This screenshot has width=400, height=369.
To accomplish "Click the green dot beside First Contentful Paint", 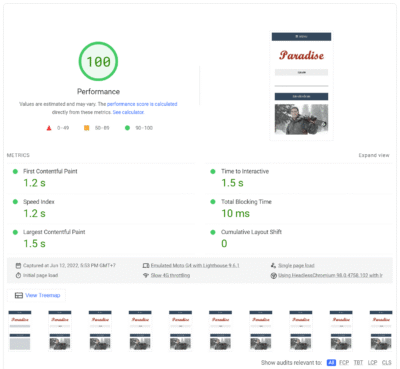I will (15, 171).
